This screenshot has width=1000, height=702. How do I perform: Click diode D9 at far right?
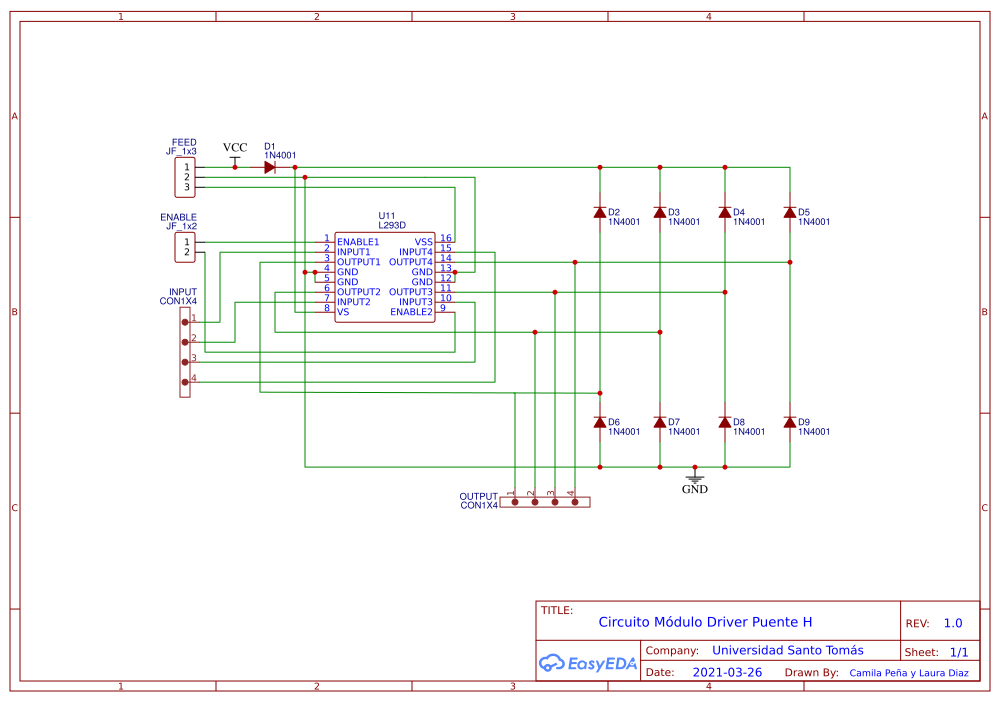pyautogui.click(x=790, y=422)
